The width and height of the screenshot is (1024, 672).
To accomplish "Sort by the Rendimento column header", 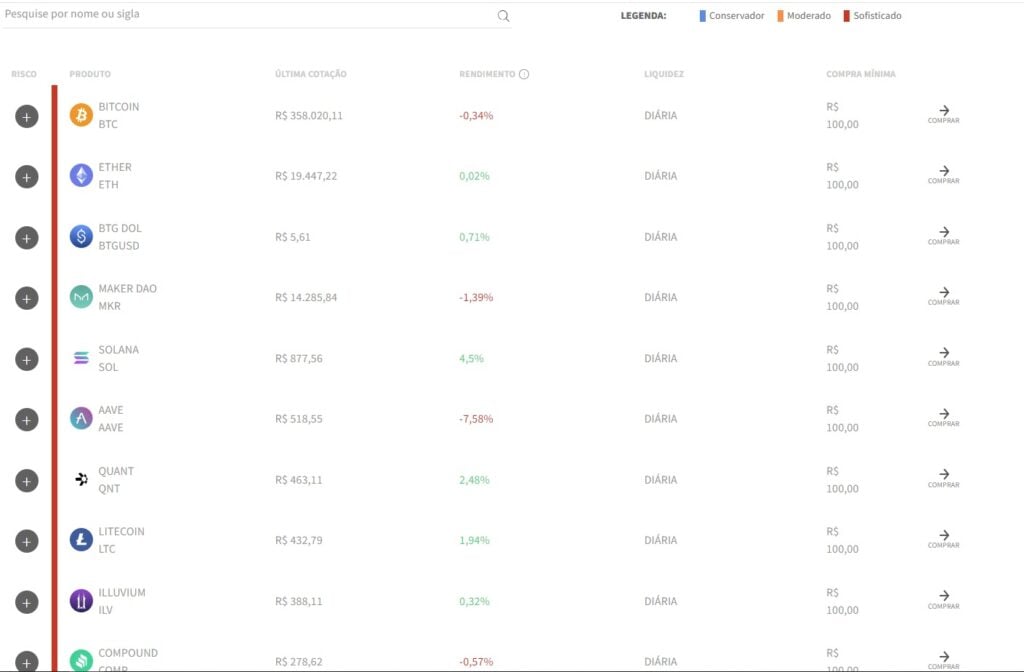I will coord(487,74).
